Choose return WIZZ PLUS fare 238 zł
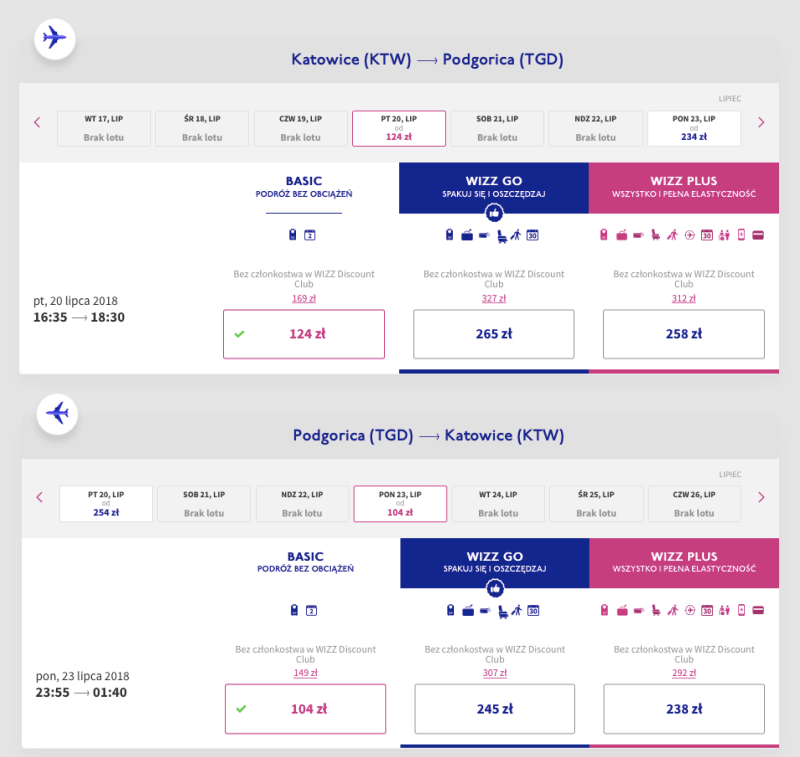Viewport: 800px width, 757px height. point(684,709)
